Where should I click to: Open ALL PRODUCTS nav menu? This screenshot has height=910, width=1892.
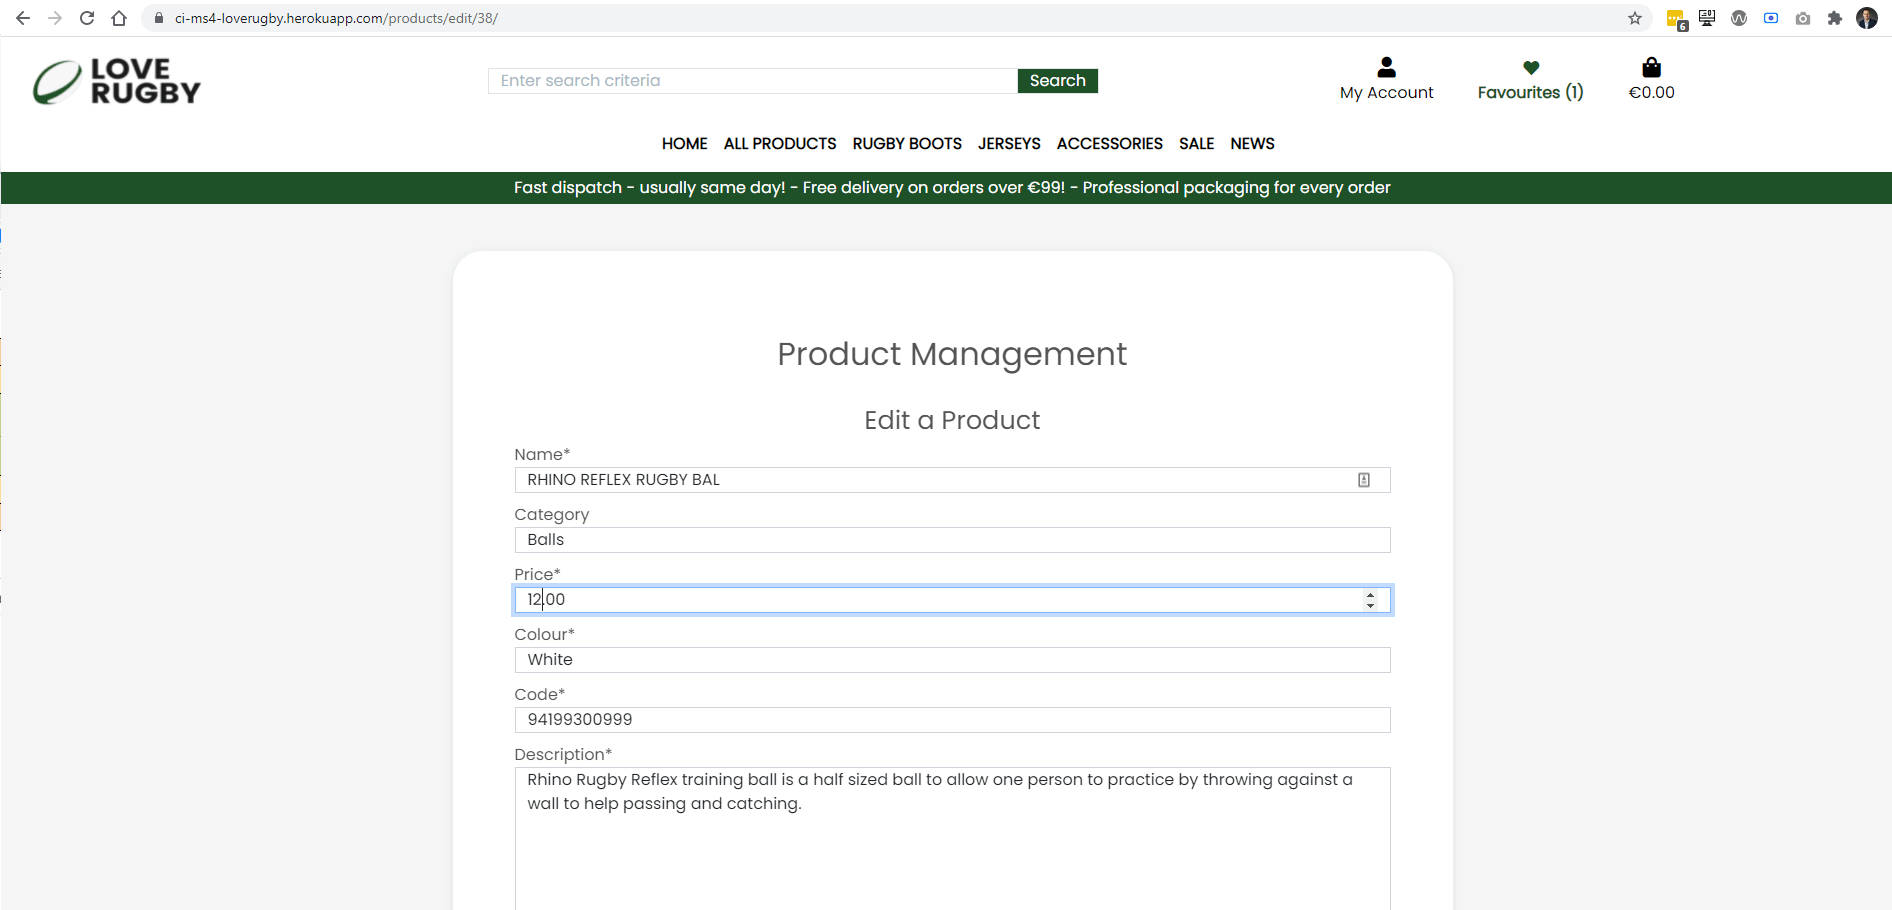780,144
